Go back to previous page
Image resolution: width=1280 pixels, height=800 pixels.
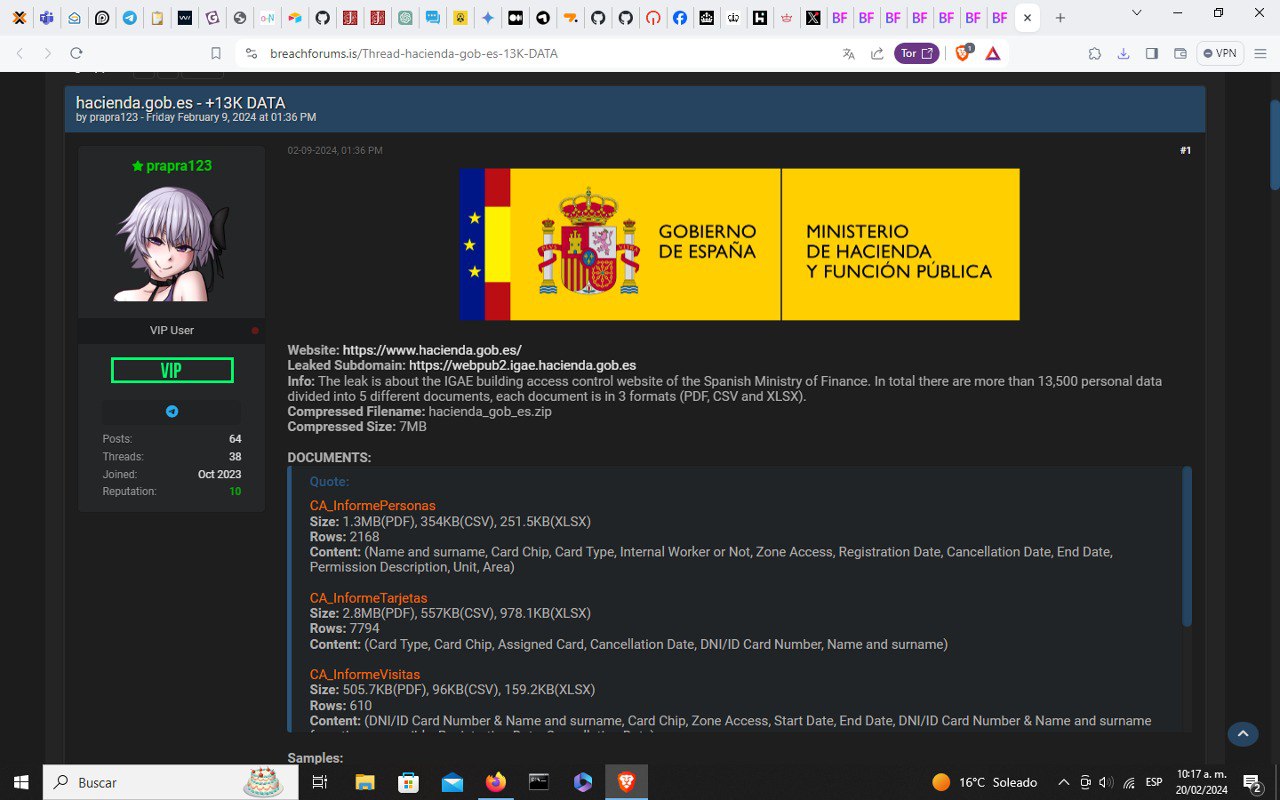coord(20,53)
